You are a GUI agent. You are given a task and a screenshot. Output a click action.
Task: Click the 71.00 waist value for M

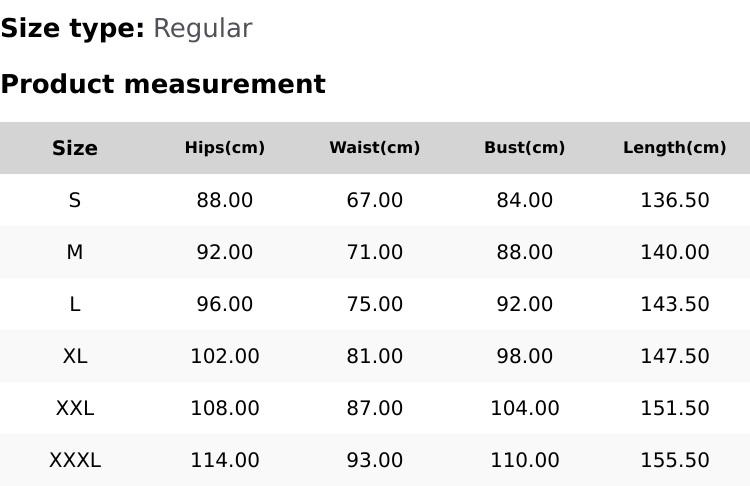click(375, 252)
